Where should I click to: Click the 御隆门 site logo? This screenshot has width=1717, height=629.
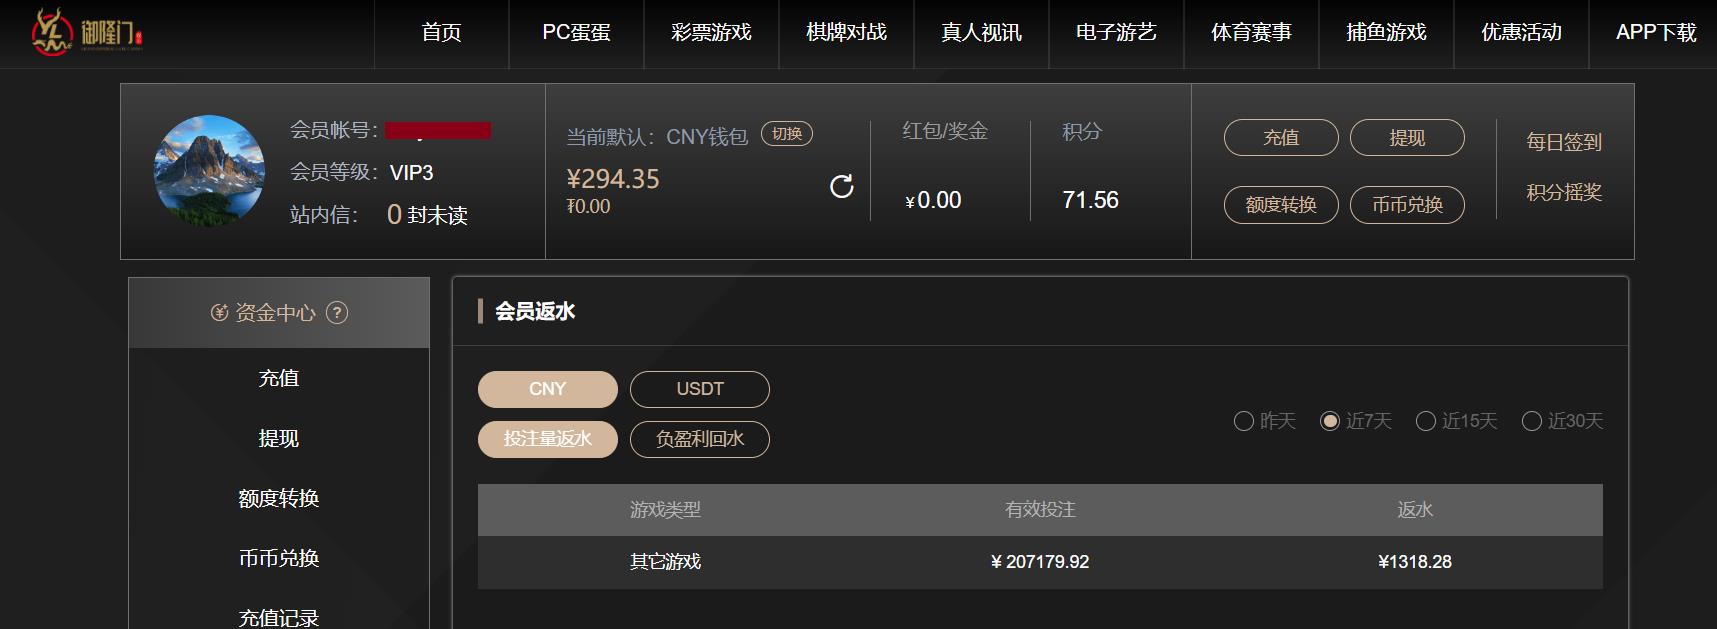point(85,32)
